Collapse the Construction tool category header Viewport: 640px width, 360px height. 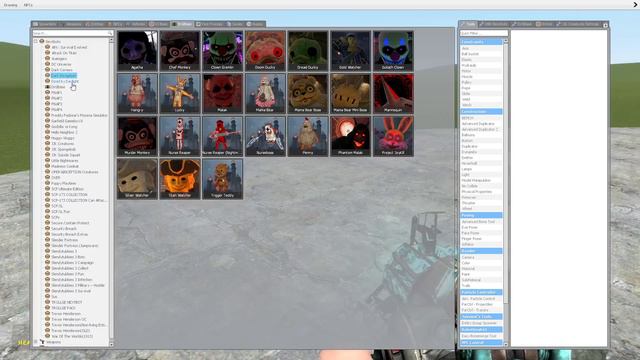[x=481, y=111]
